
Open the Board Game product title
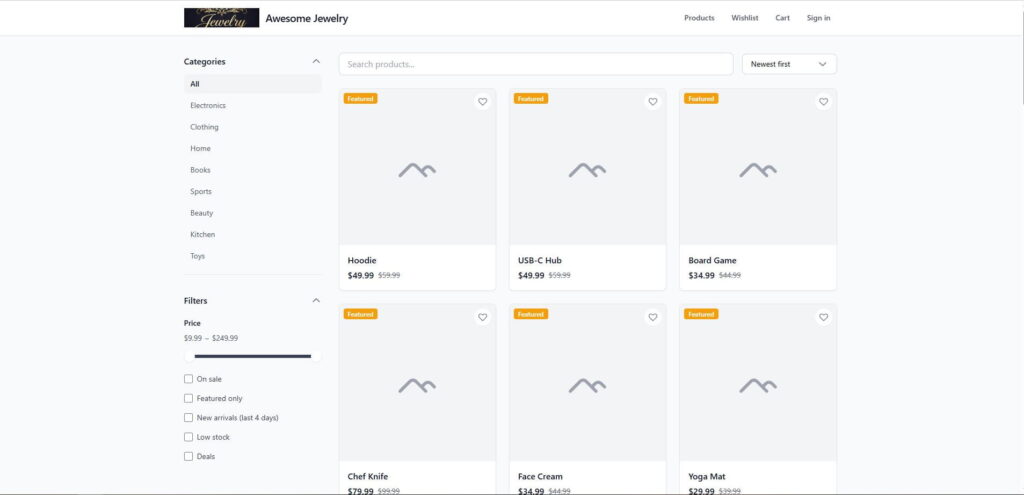tap(712, 261)
